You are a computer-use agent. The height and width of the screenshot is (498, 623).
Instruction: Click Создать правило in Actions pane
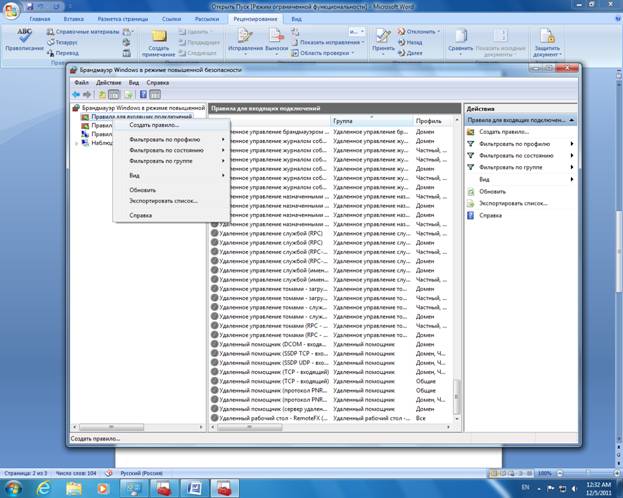click(x=504, y=132)
